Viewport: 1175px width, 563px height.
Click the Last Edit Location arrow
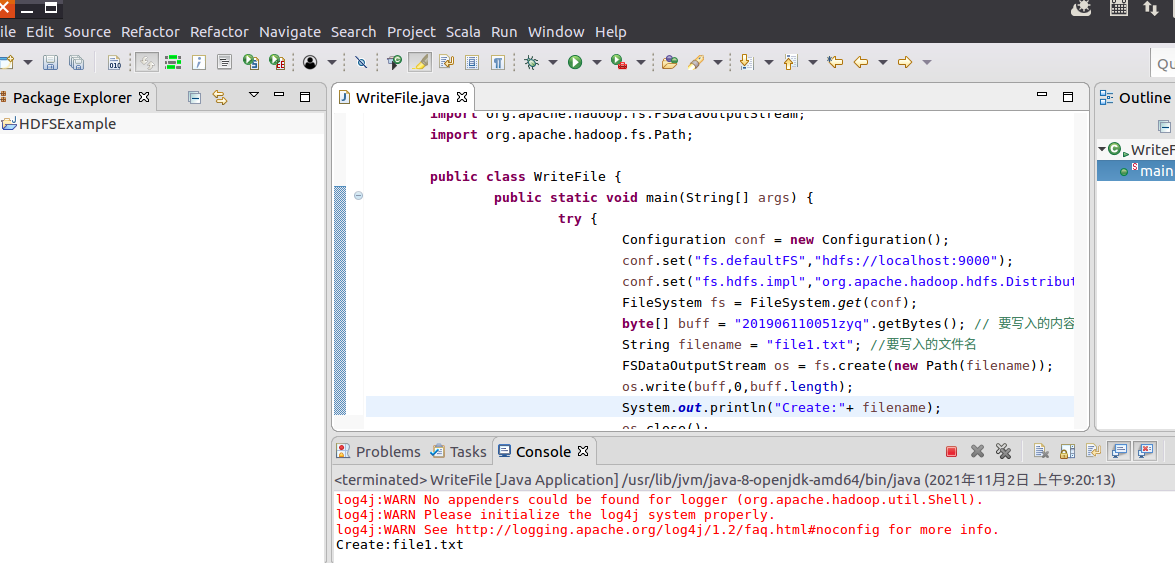click(x=834, y=62)
